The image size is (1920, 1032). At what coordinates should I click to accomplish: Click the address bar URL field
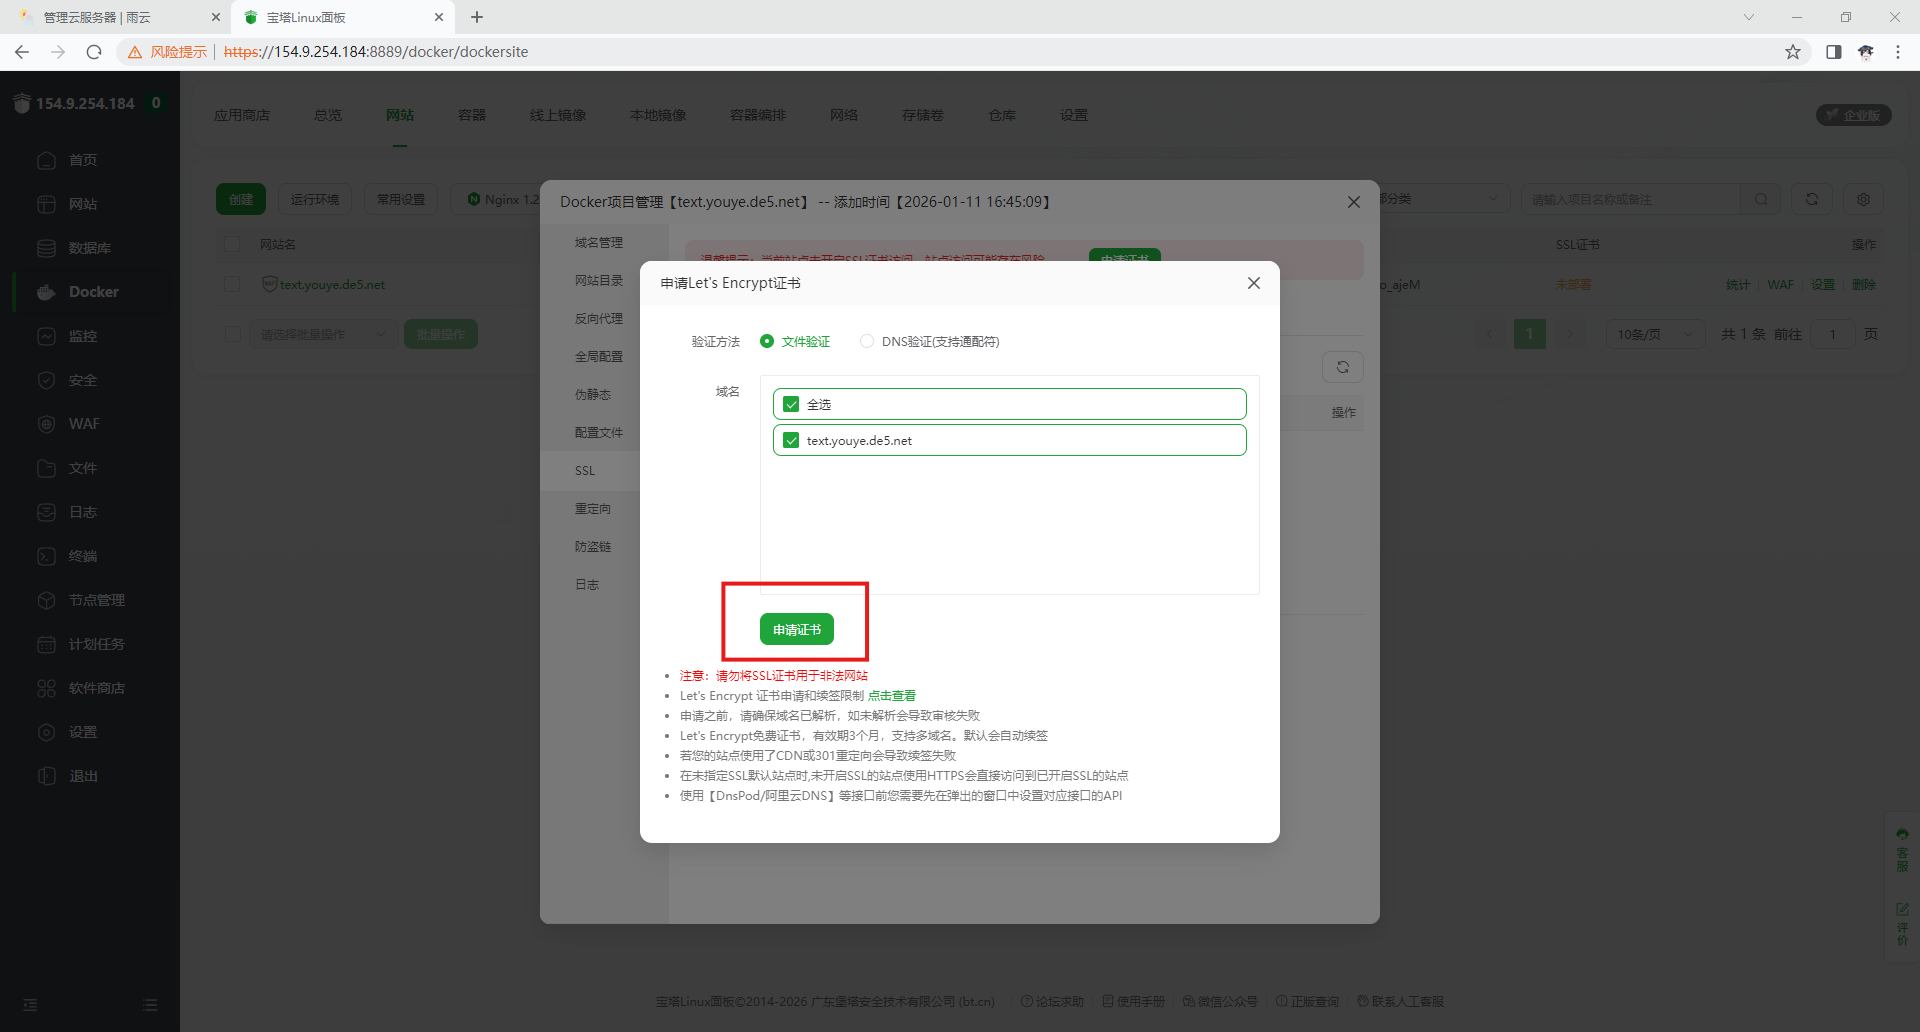click(900, 52)
